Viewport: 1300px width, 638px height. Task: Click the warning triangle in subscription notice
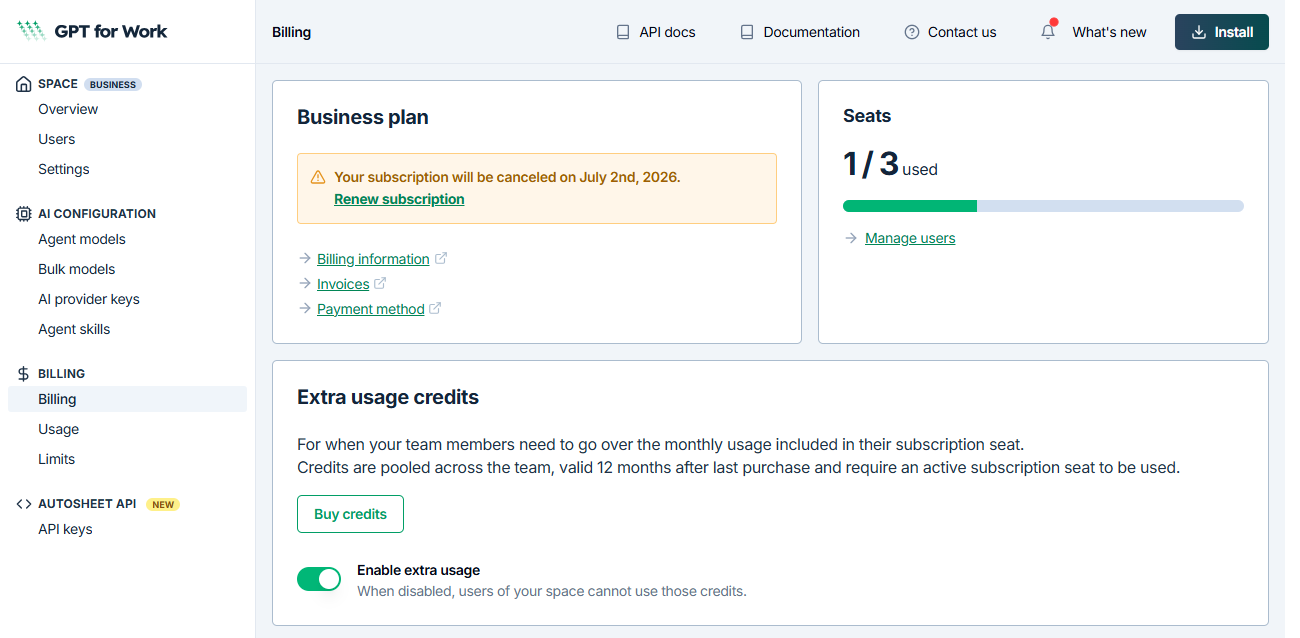[x=318, y=177]
